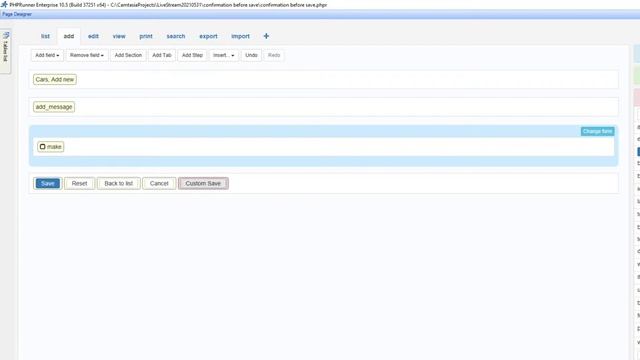Switch to the print page tab
The width and height of the screenshot is (640, 360).
coord(146,36)
